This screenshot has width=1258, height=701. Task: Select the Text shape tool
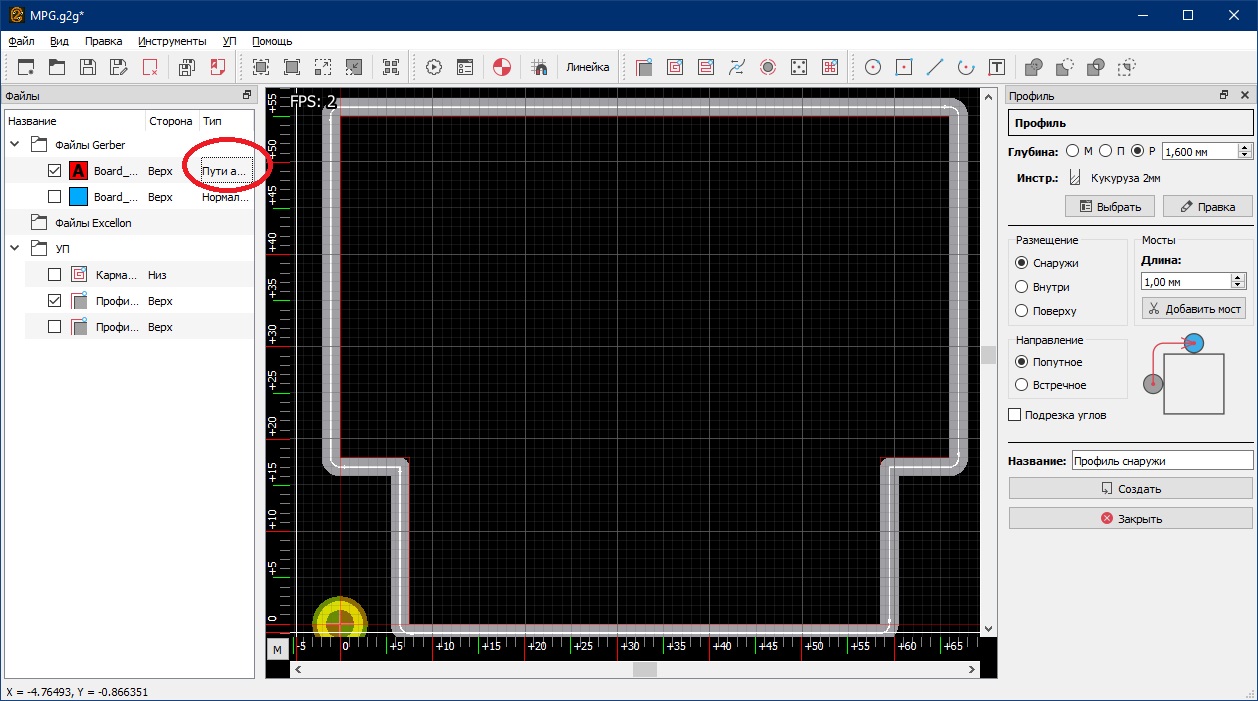(x=997, y=67)
